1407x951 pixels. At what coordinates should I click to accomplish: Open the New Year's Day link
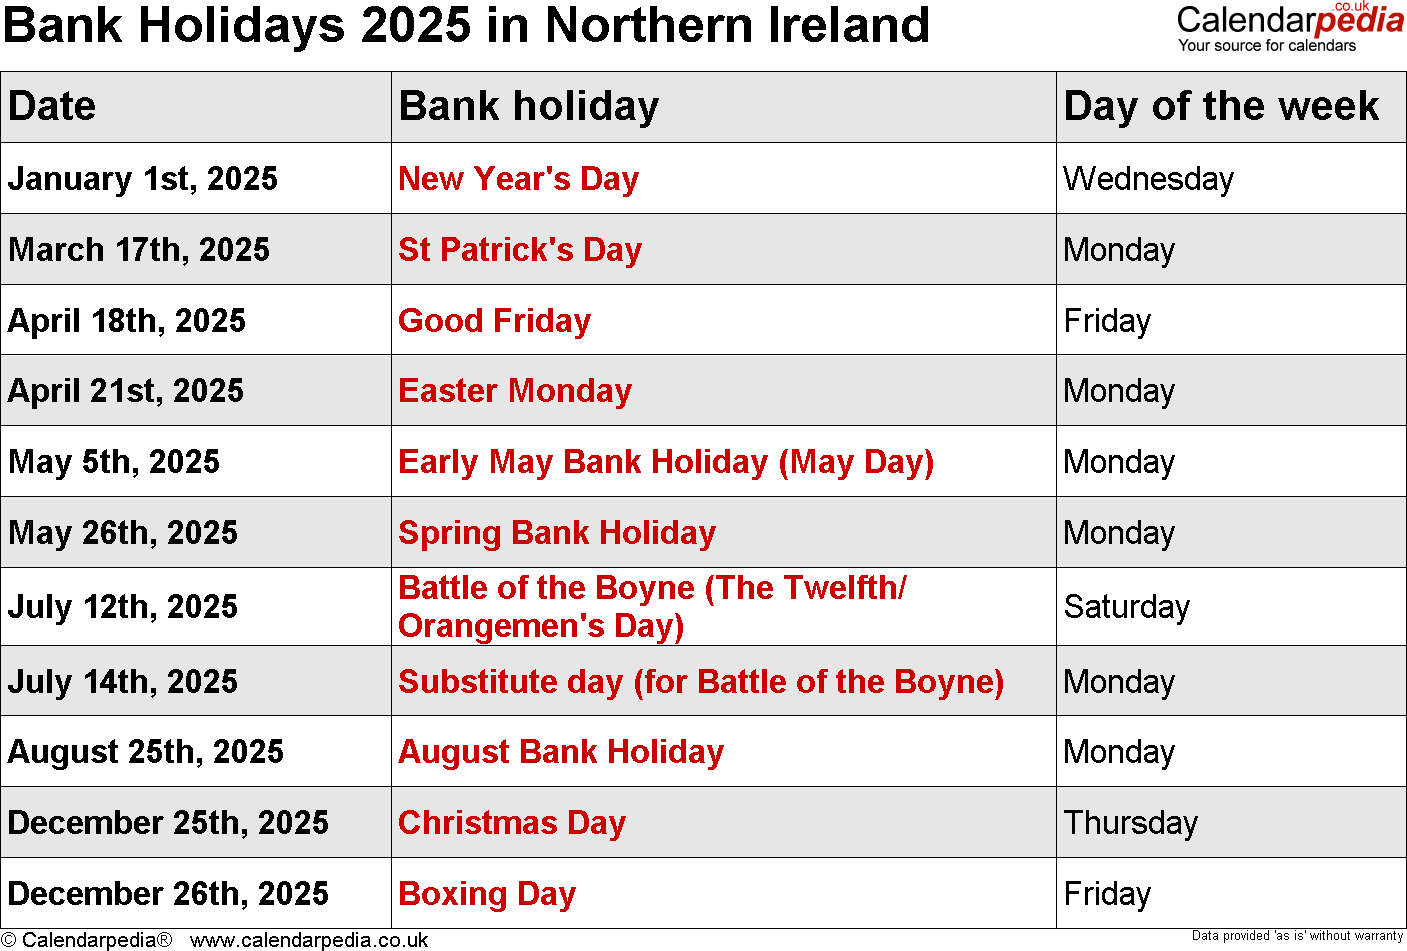(518, 179)
